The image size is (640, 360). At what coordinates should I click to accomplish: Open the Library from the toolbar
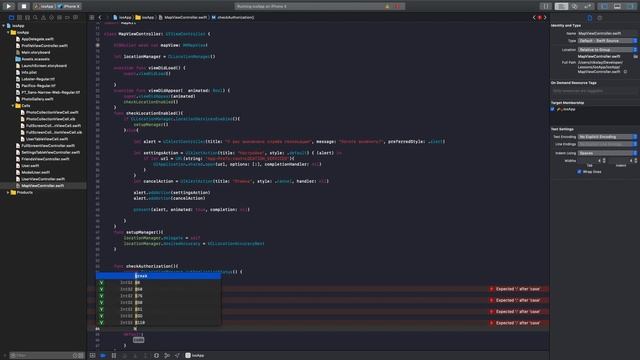(x=546, y=6)
